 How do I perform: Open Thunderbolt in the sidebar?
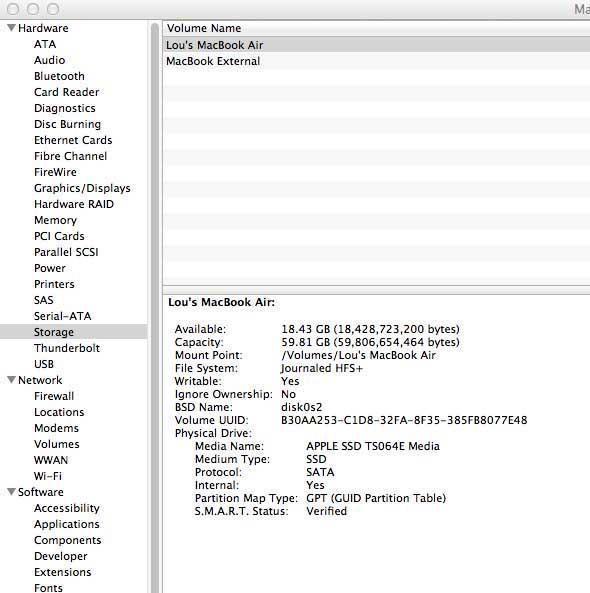[67, 348]
